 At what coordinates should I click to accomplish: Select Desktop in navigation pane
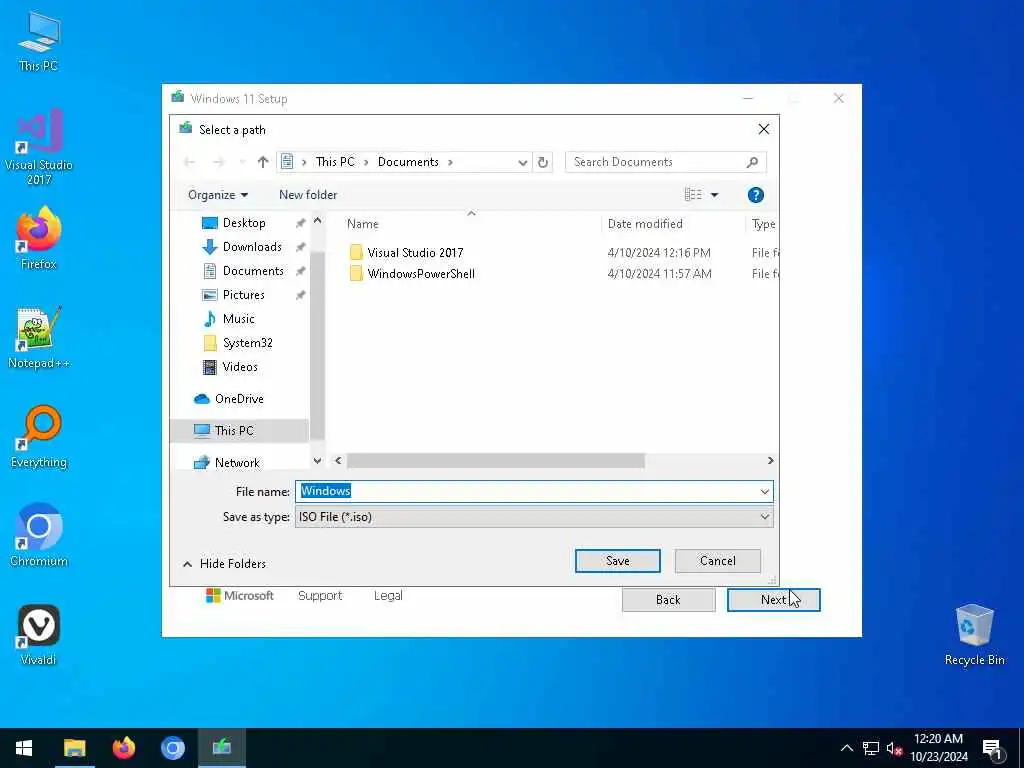pyautogui.click(x=244, y=223)
